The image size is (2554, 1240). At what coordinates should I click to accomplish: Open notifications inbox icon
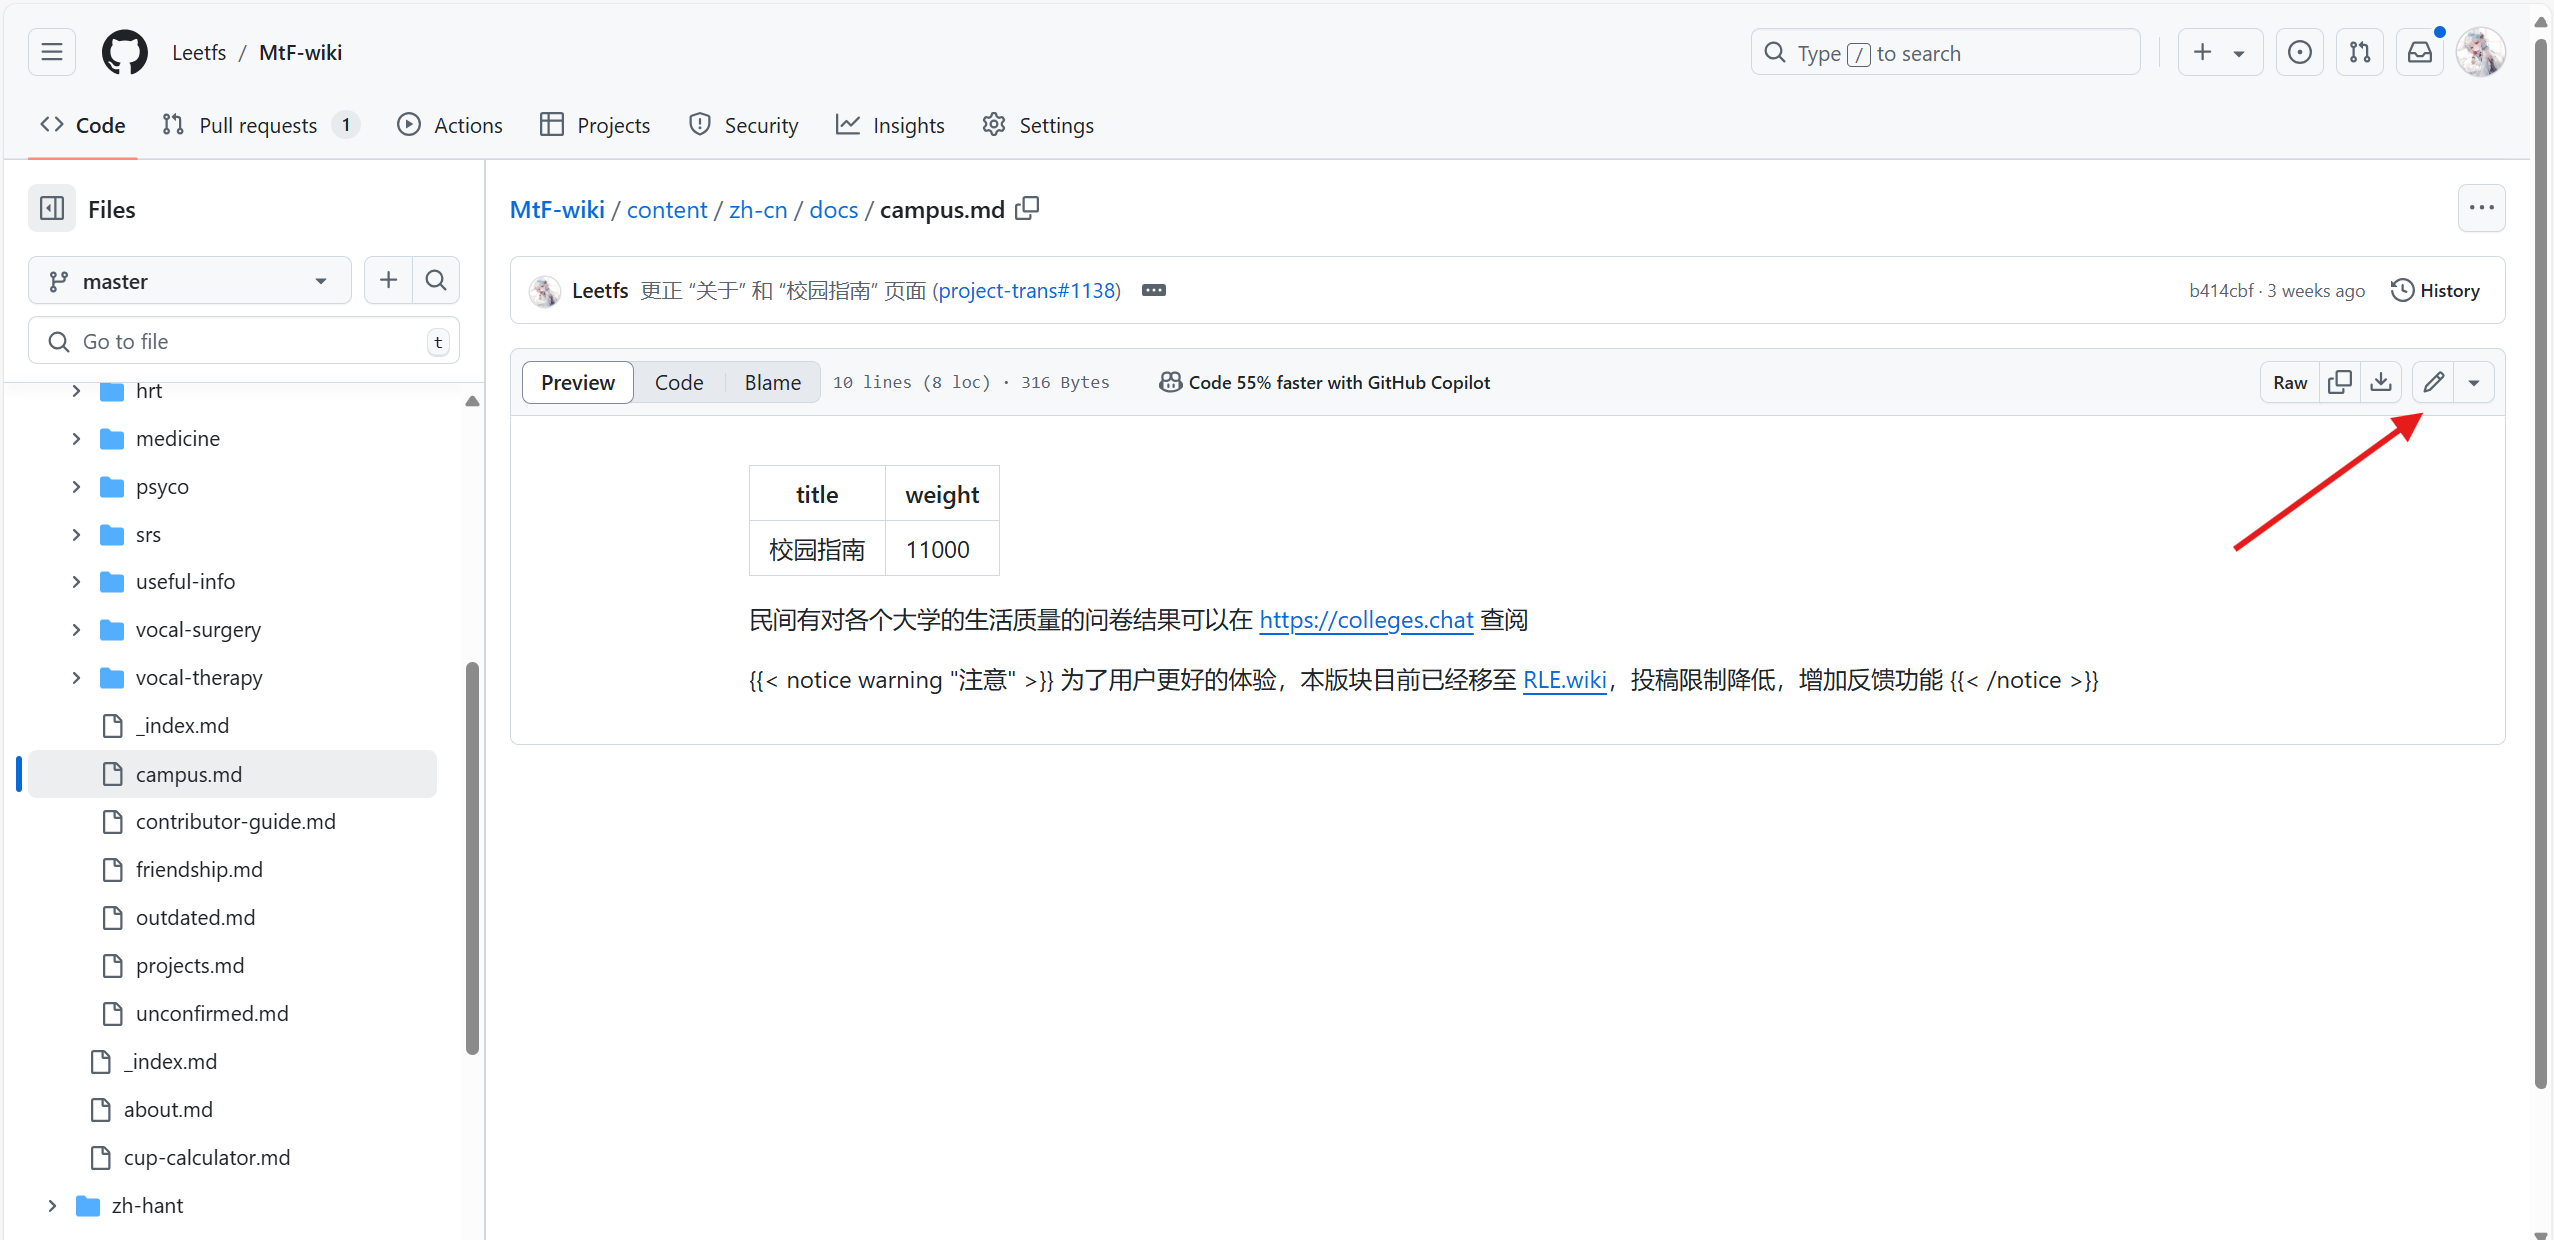pyautogui.click(x=2419, y=53)
